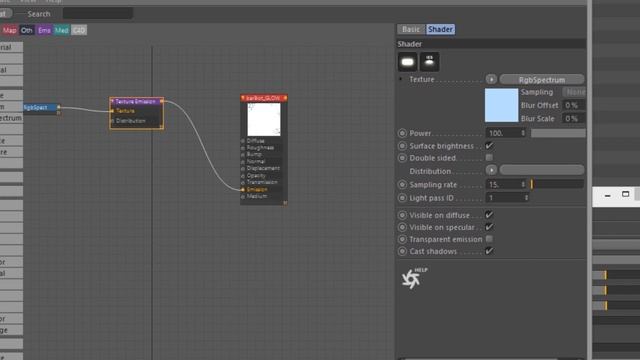Switch to the Shader tab
This screenshot has height=360, width=640.
tap(440, 29)
